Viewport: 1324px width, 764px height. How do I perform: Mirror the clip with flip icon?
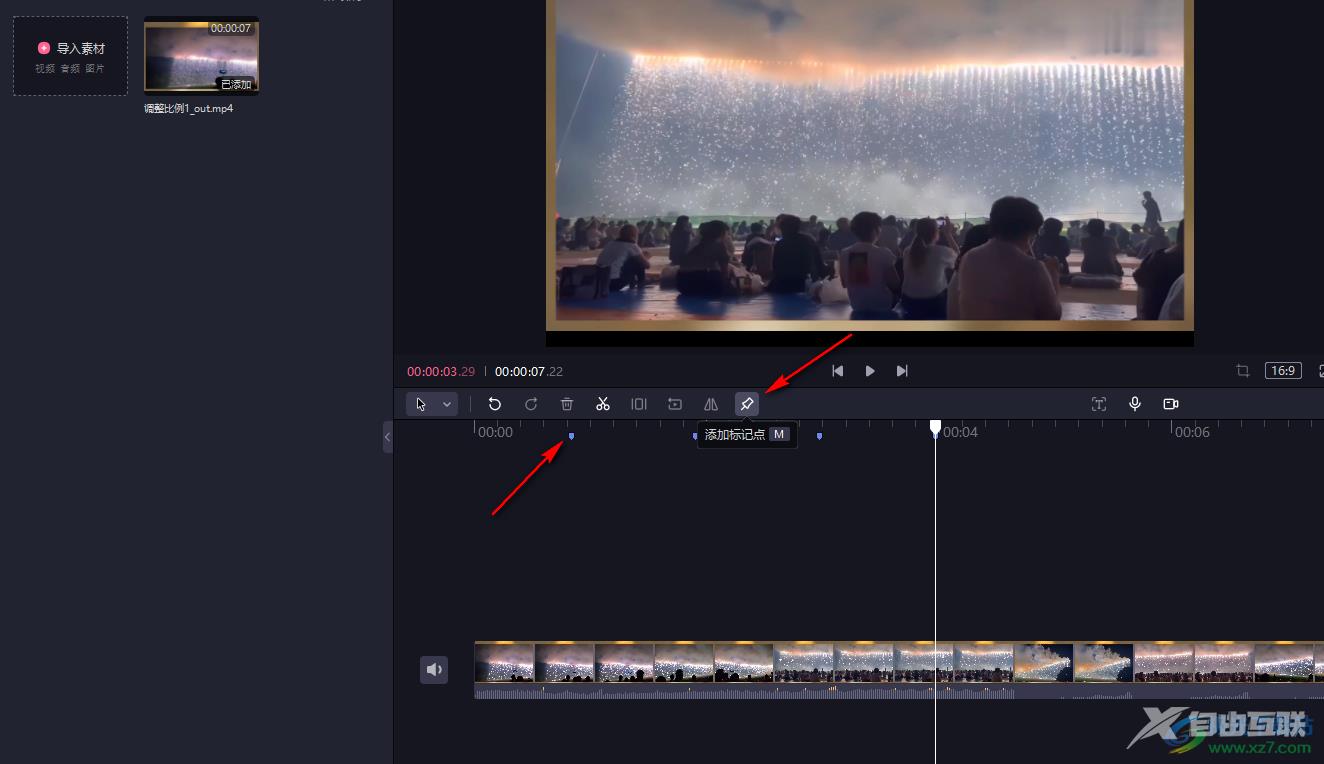(711, 404)
